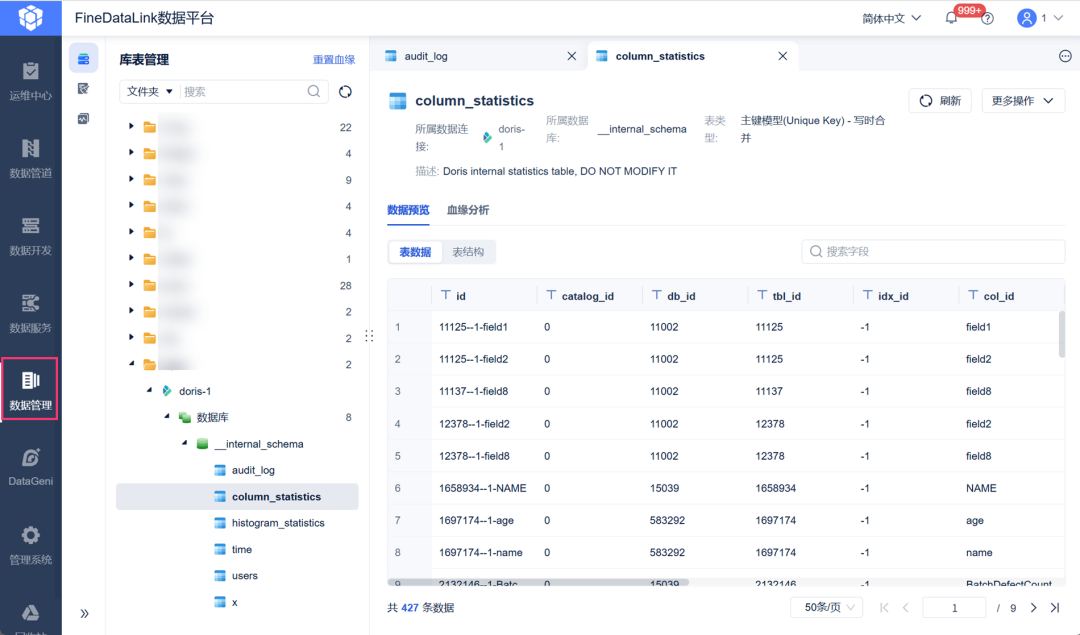1080x635 pixels.
Task: Expand the folder with count 28
Action: [131, 284]
